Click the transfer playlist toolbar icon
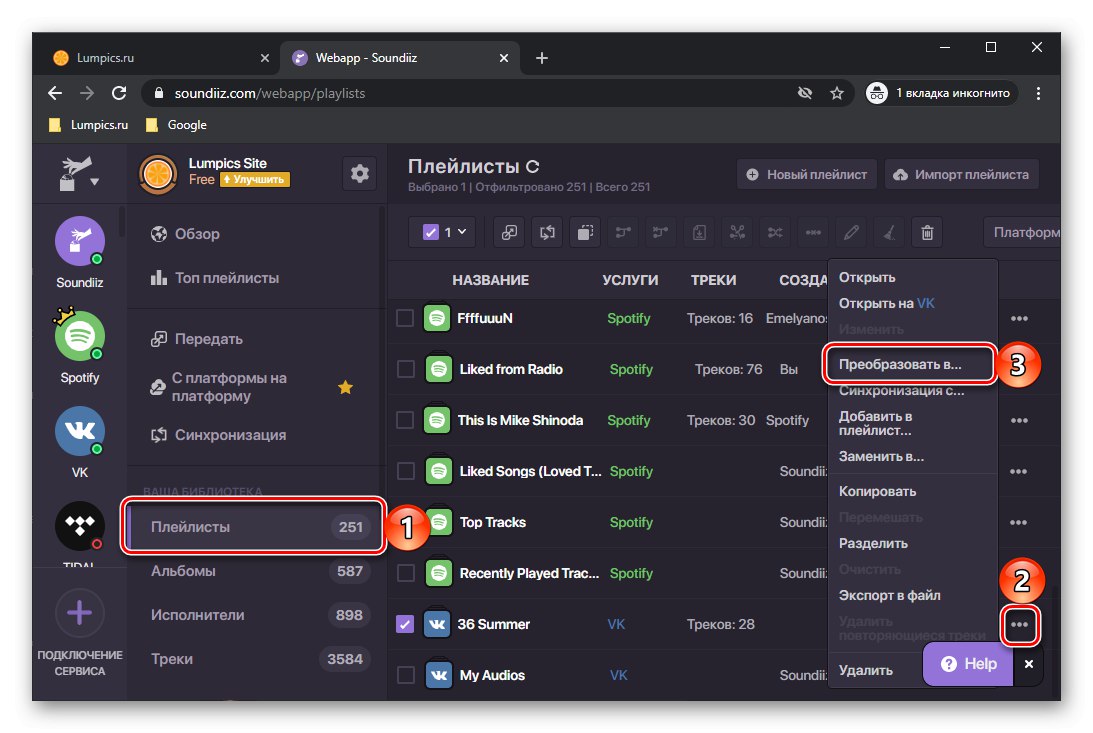This screenshot has height=733, width=1093. [510, 233]
